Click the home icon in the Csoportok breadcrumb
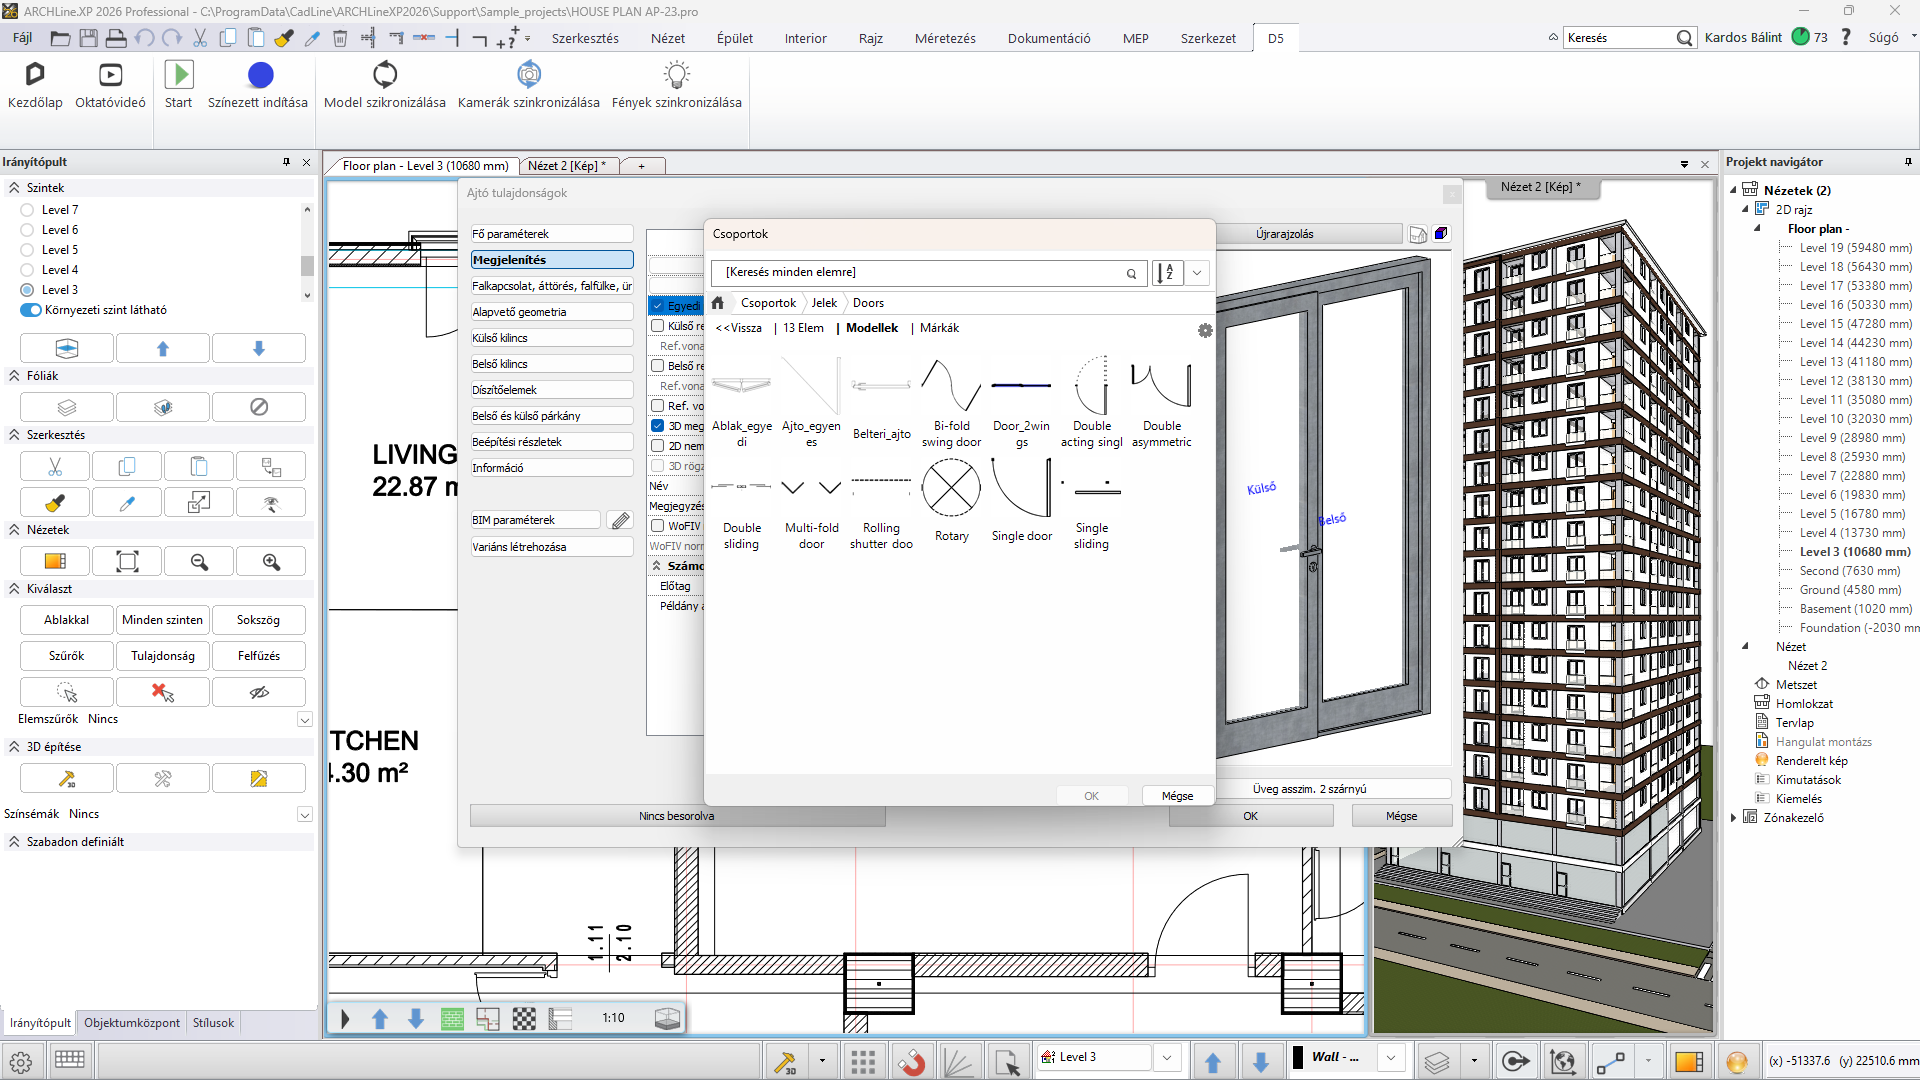This screenshot has height=1080, width=1920. pos(718,303)
